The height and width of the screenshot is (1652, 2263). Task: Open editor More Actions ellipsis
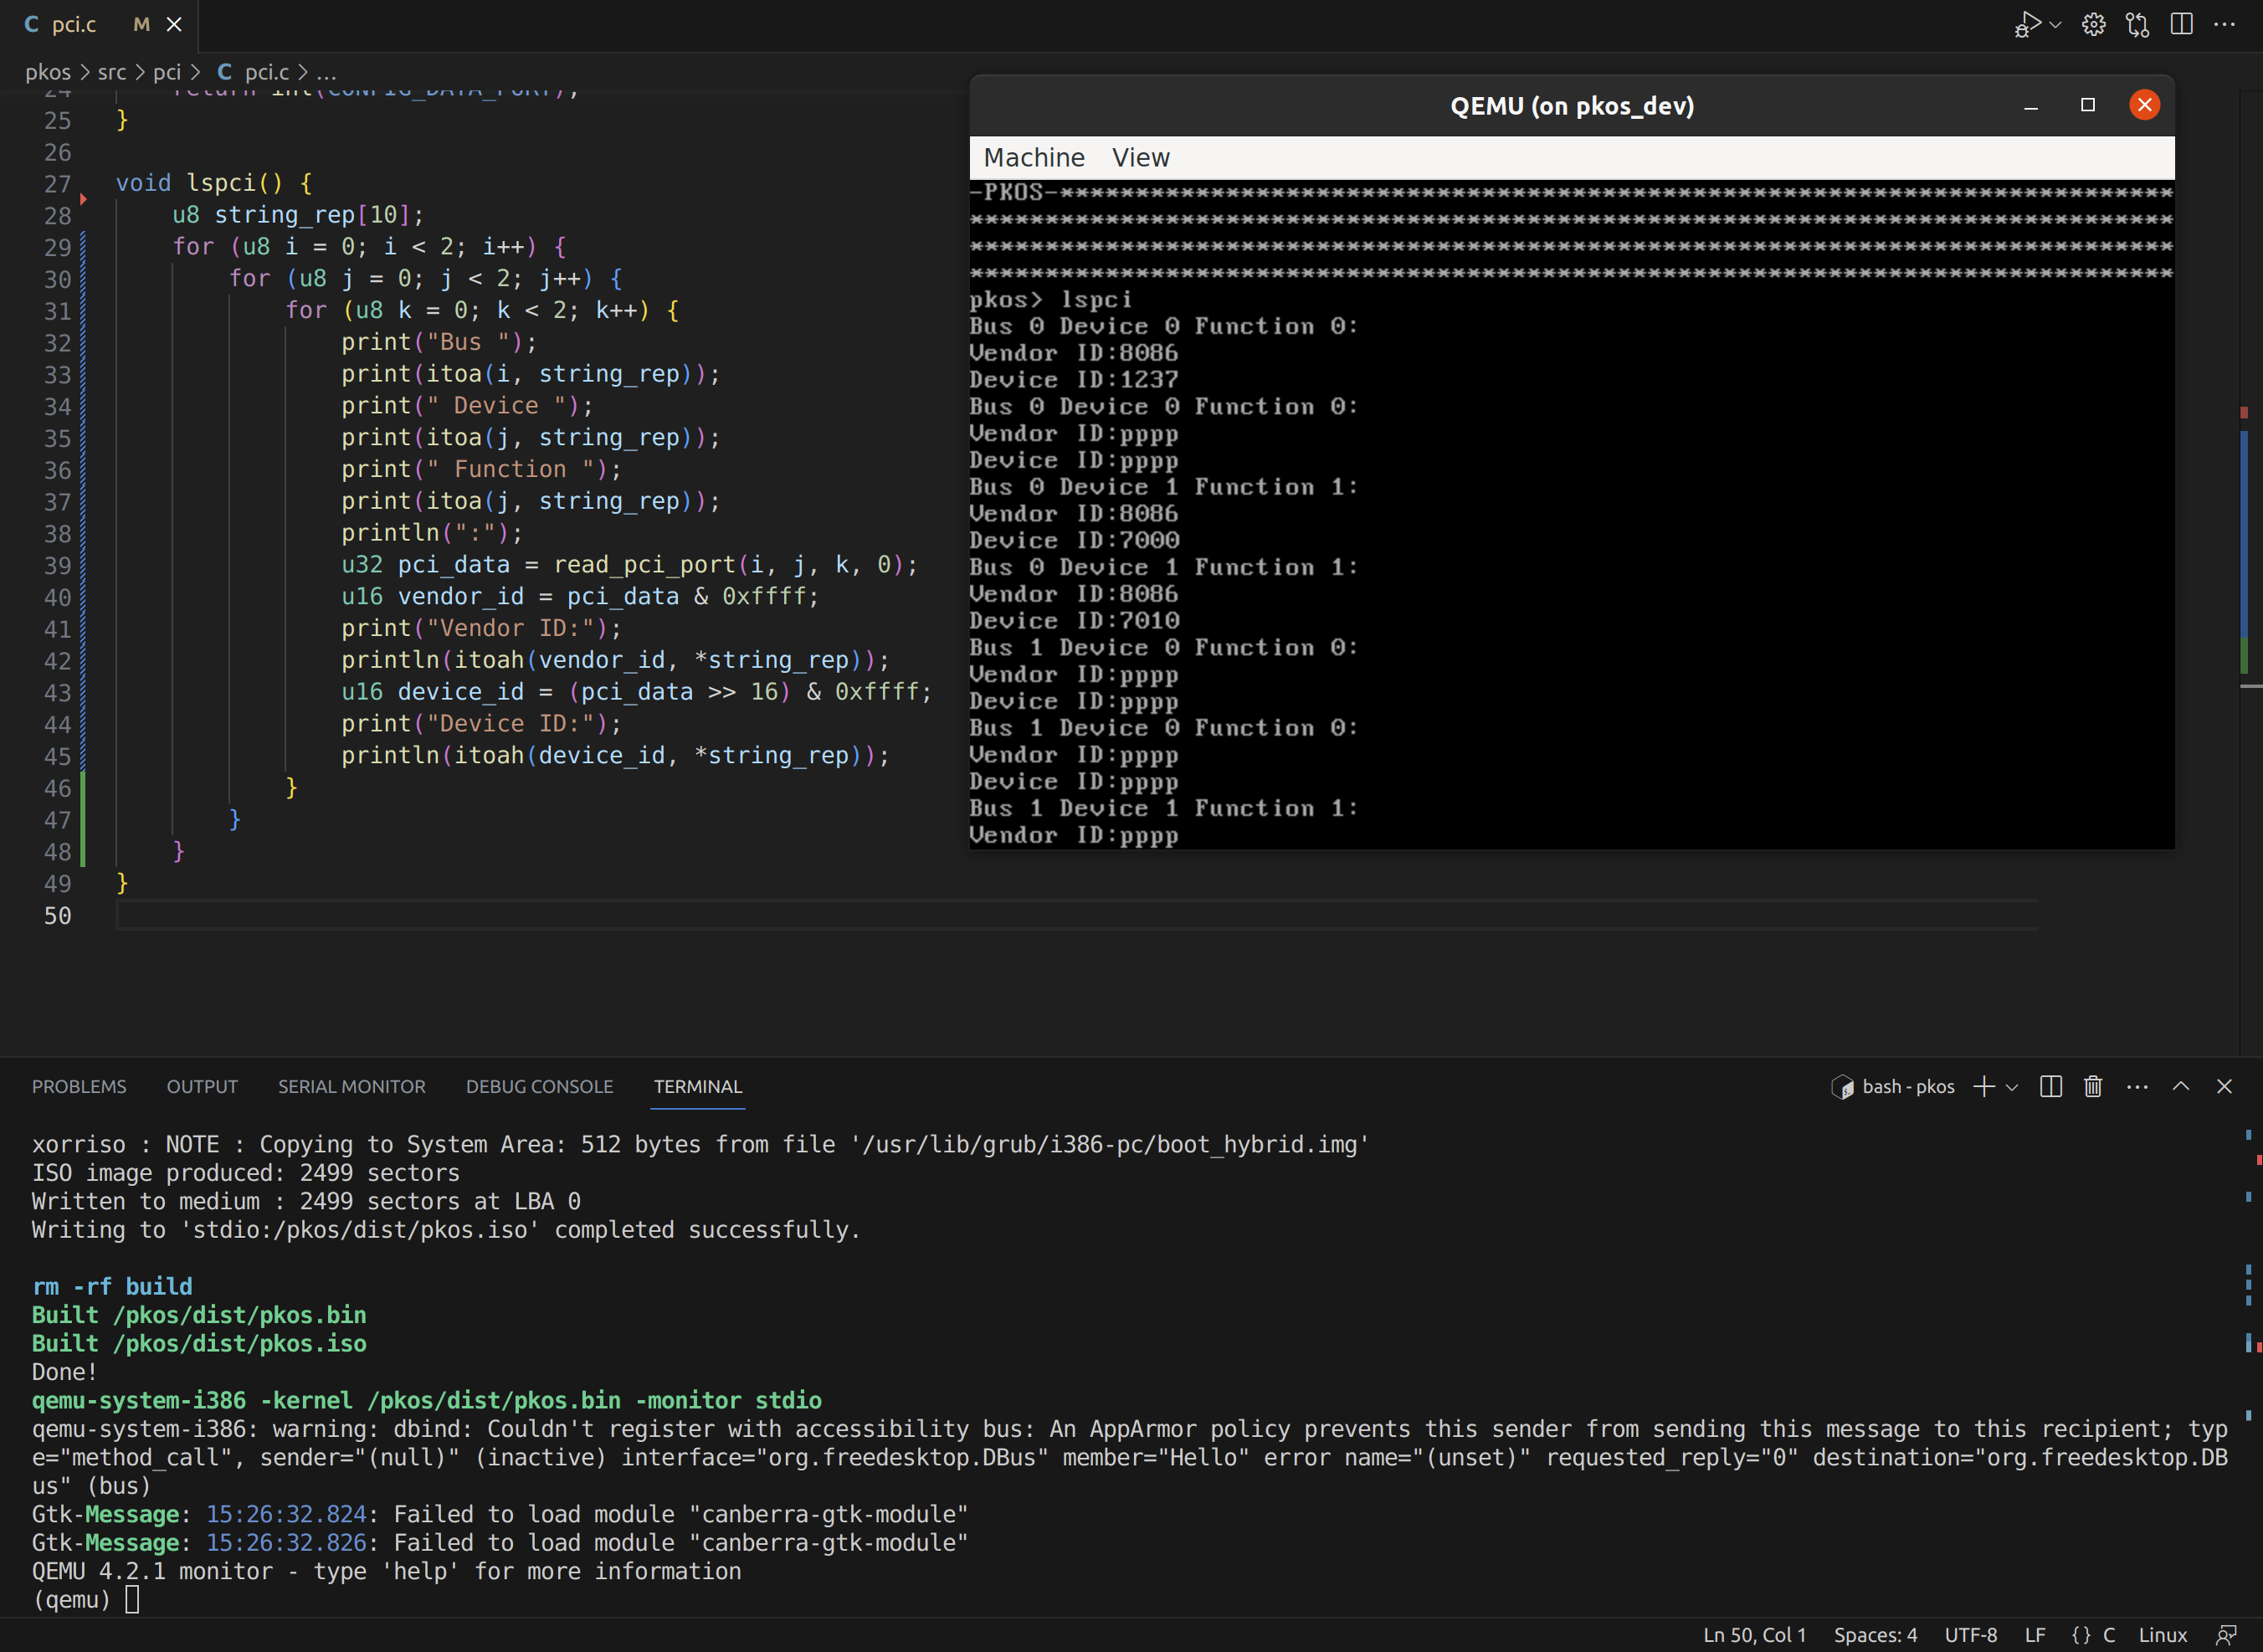(2225, 24)
